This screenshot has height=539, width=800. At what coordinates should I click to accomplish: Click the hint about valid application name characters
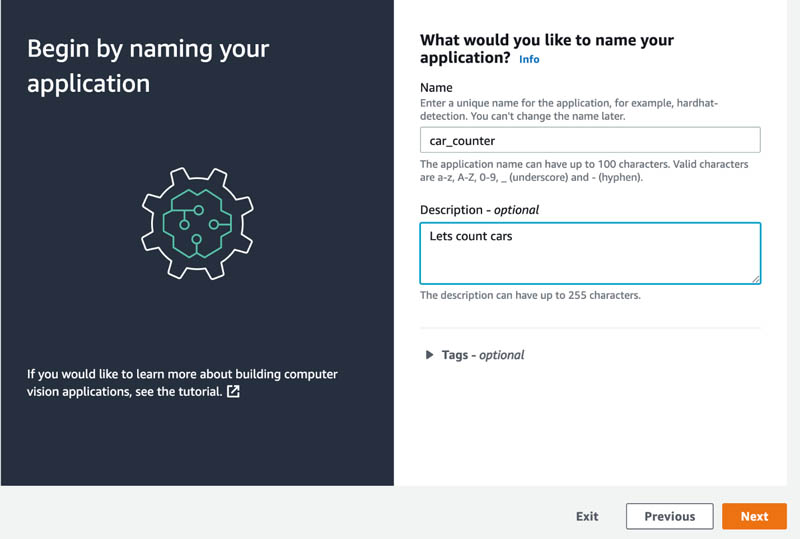pos(584,170)
